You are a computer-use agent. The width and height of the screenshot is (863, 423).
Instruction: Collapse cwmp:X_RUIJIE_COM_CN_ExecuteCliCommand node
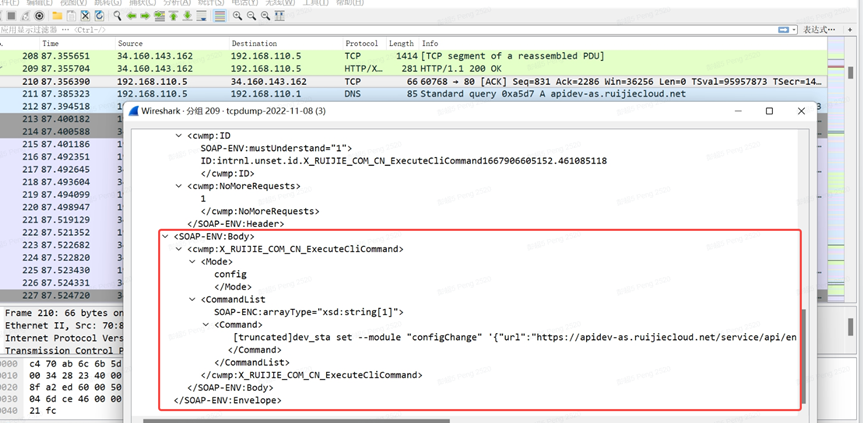[x=178, y=249]
